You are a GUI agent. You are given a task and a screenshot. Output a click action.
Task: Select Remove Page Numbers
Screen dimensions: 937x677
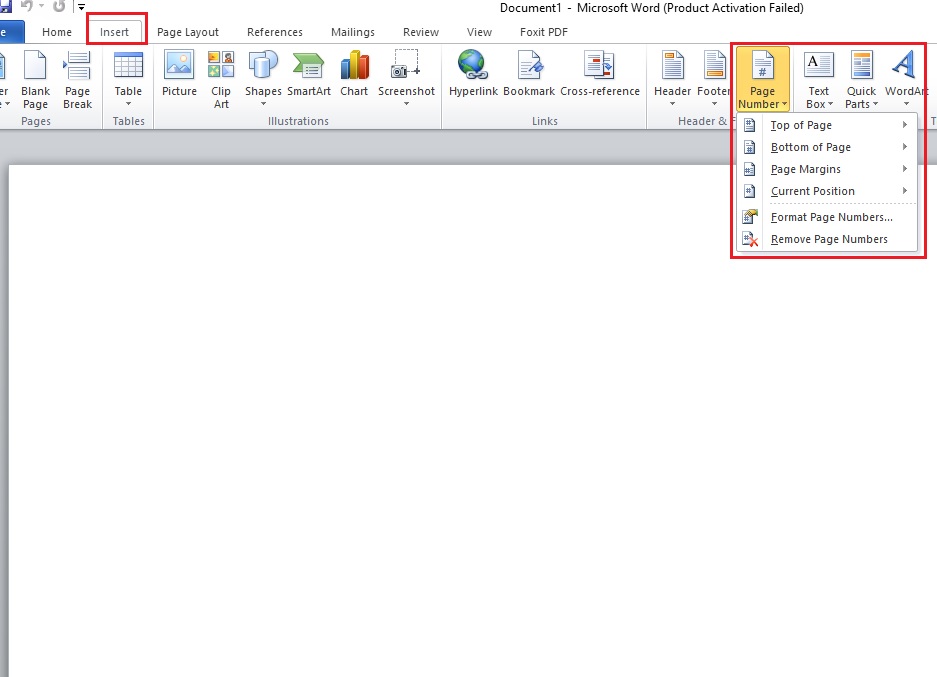pos(827,239)
